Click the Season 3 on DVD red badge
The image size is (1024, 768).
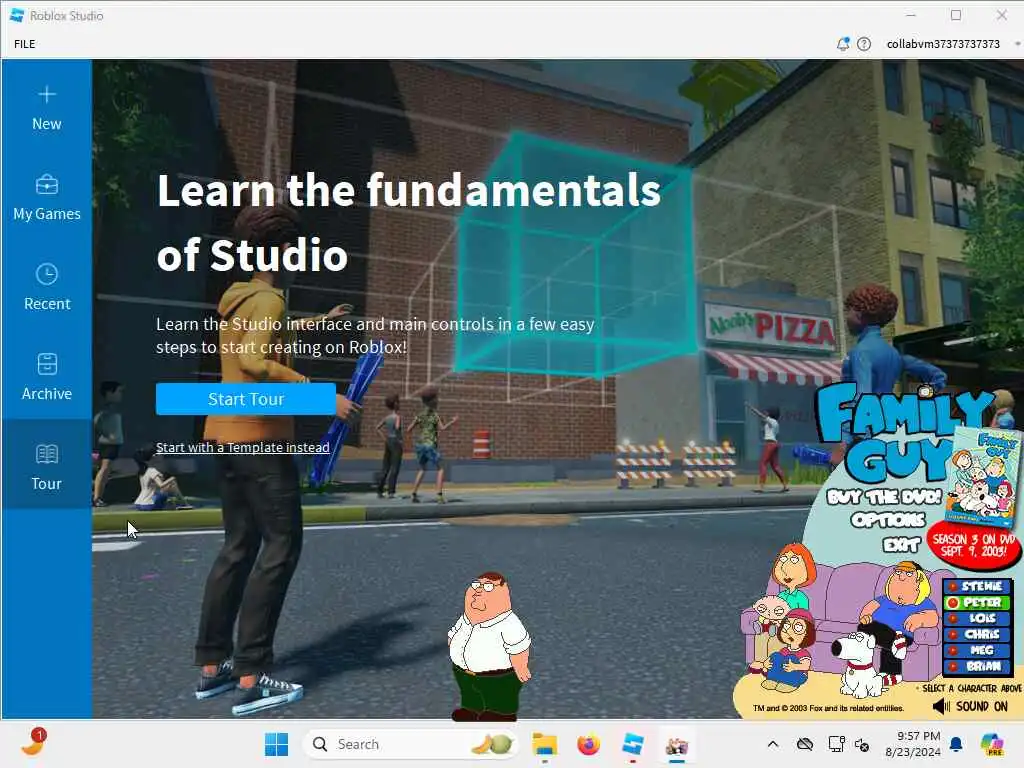[974, 545]
